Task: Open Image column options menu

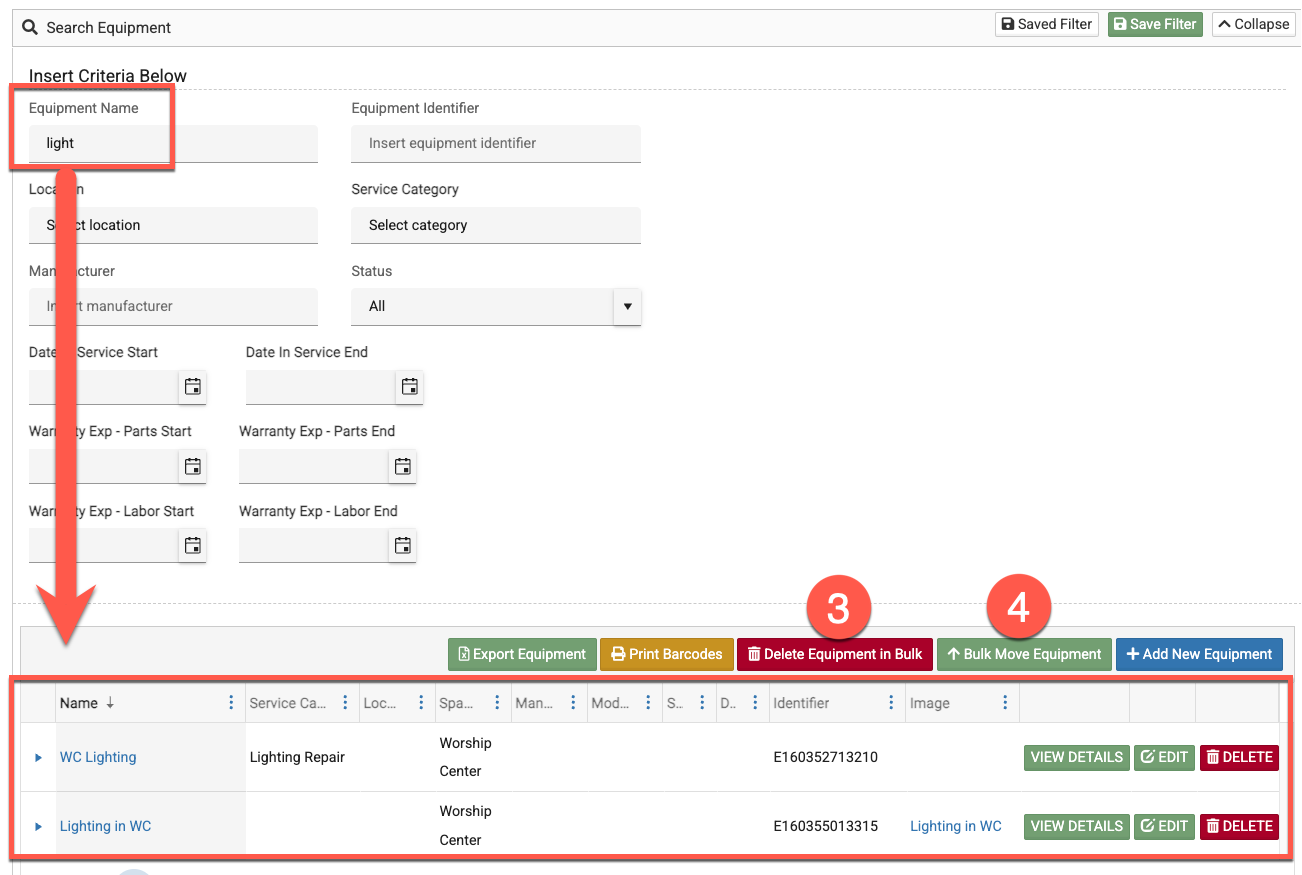Action: pyautogui.click(x=1005, y=703)
